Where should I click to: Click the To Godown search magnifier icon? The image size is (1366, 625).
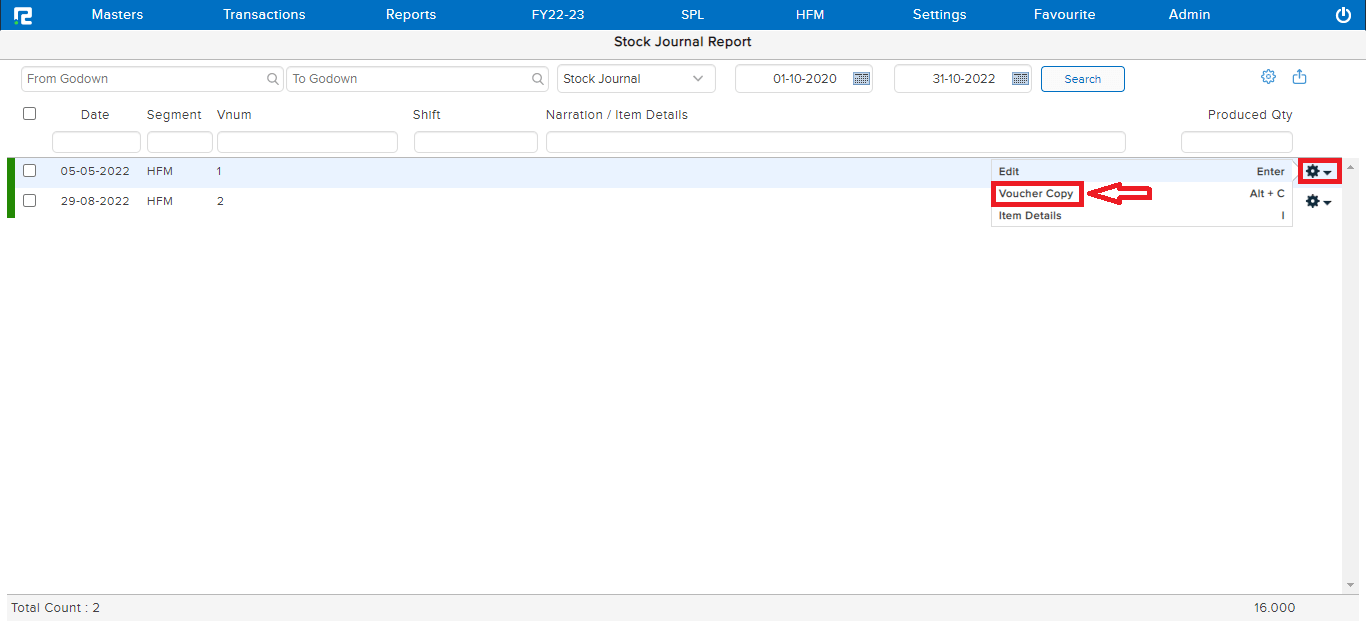538,79
